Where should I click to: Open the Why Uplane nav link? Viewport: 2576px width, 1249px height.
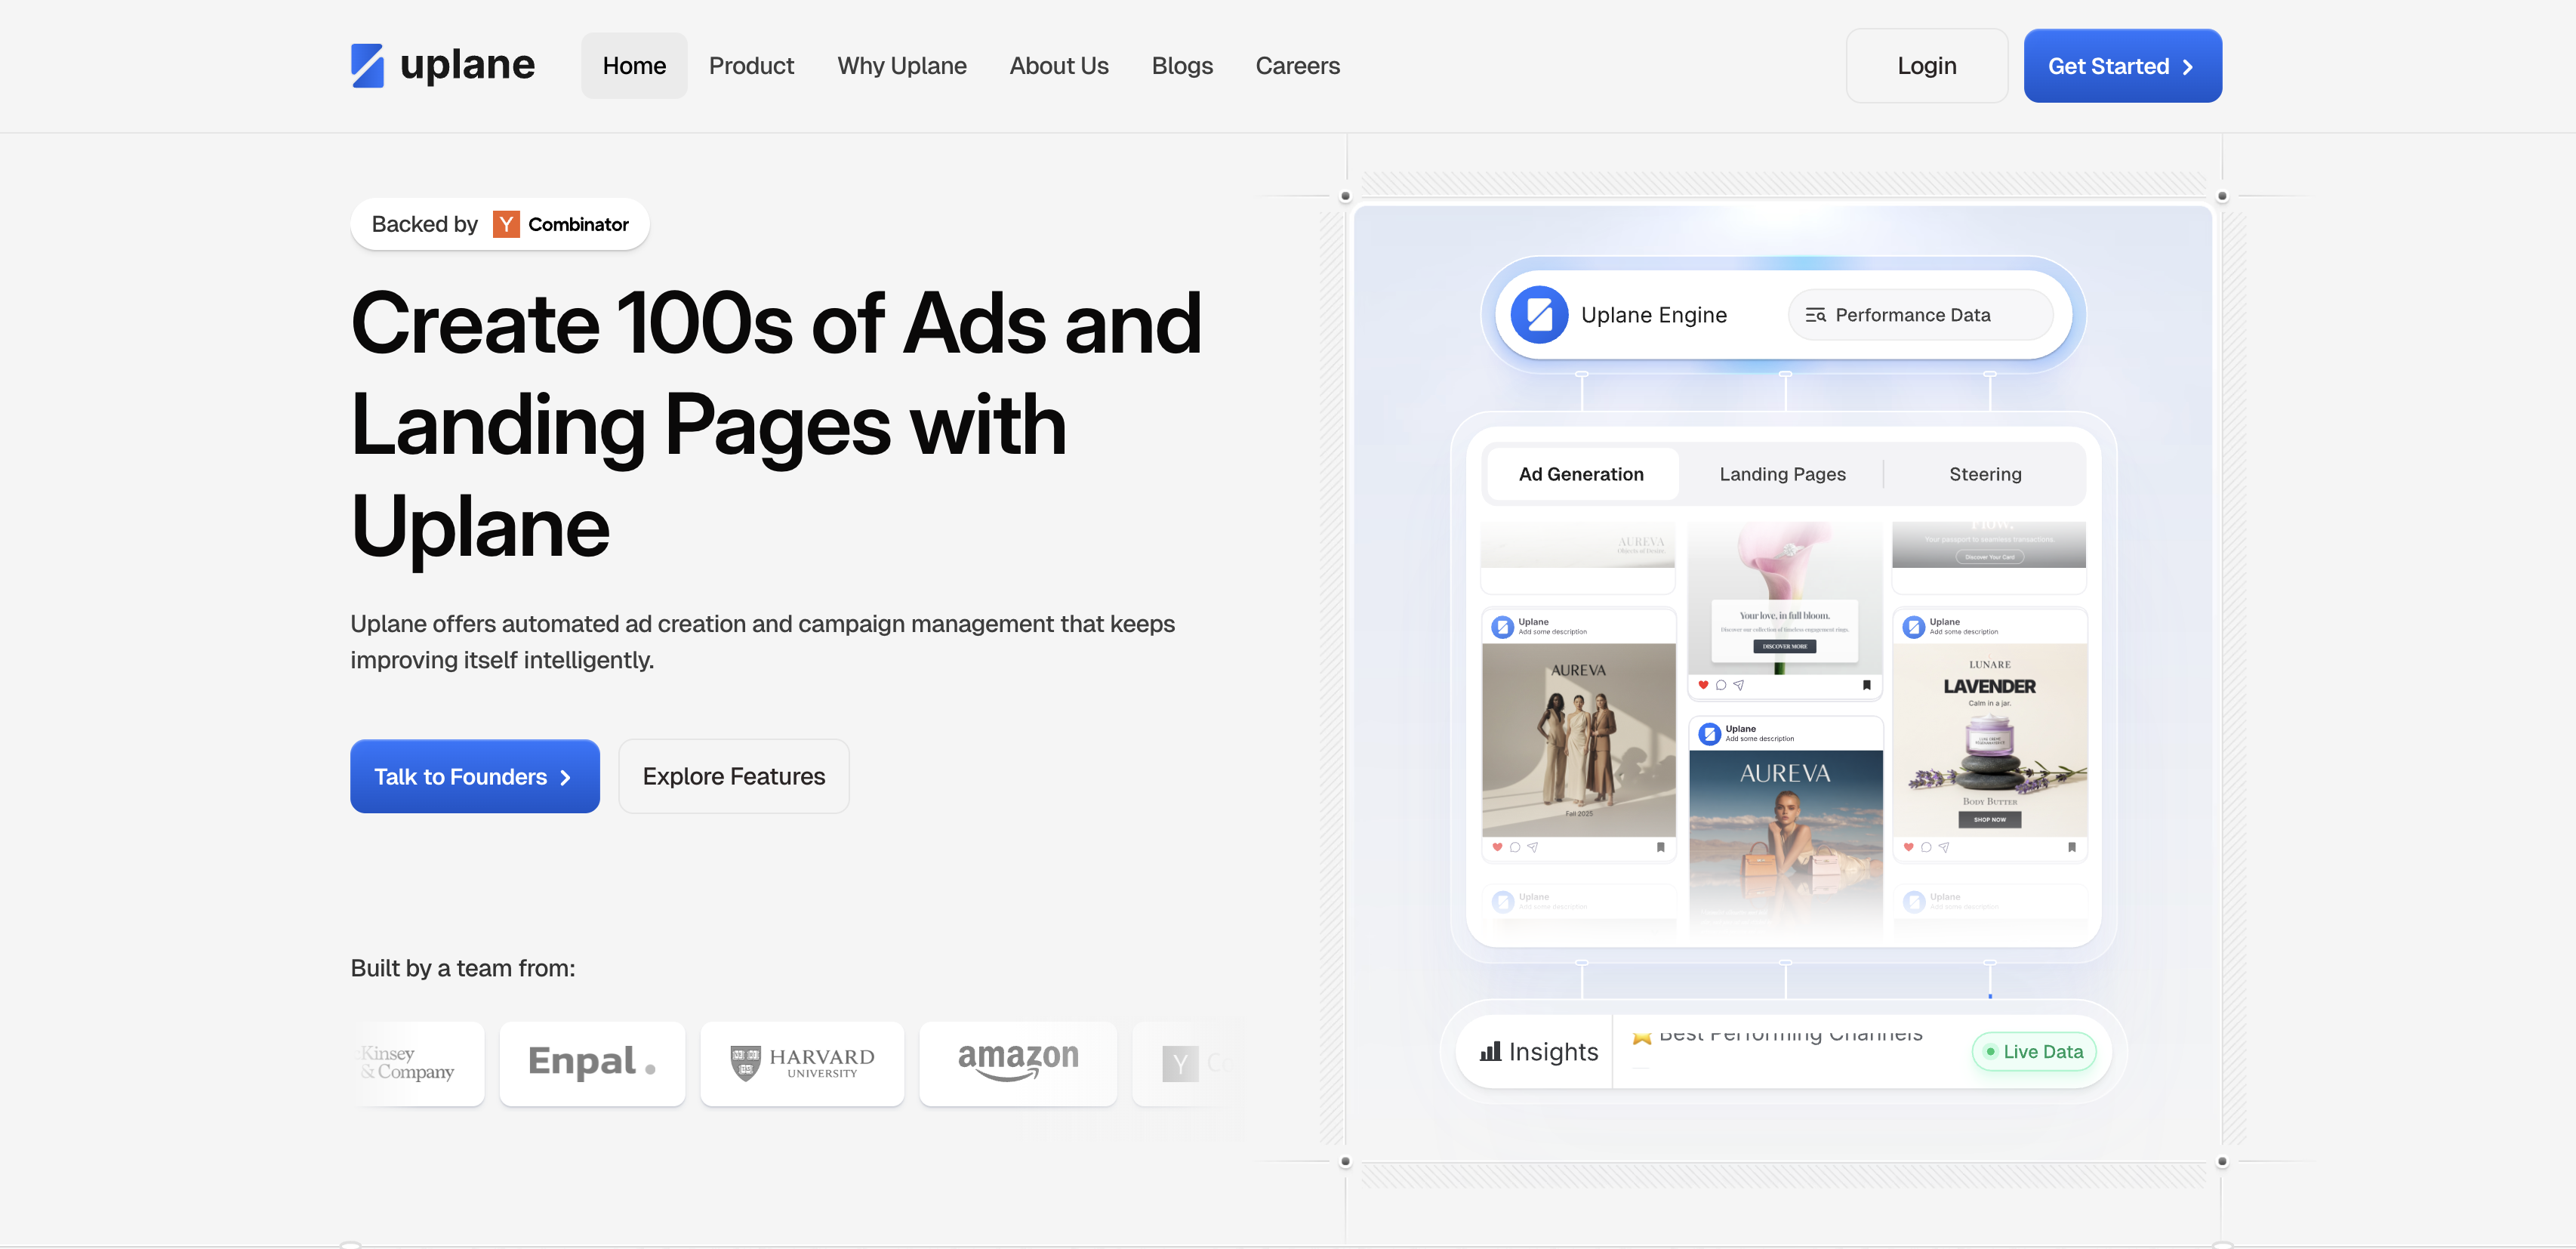click(x=901, y=66)
